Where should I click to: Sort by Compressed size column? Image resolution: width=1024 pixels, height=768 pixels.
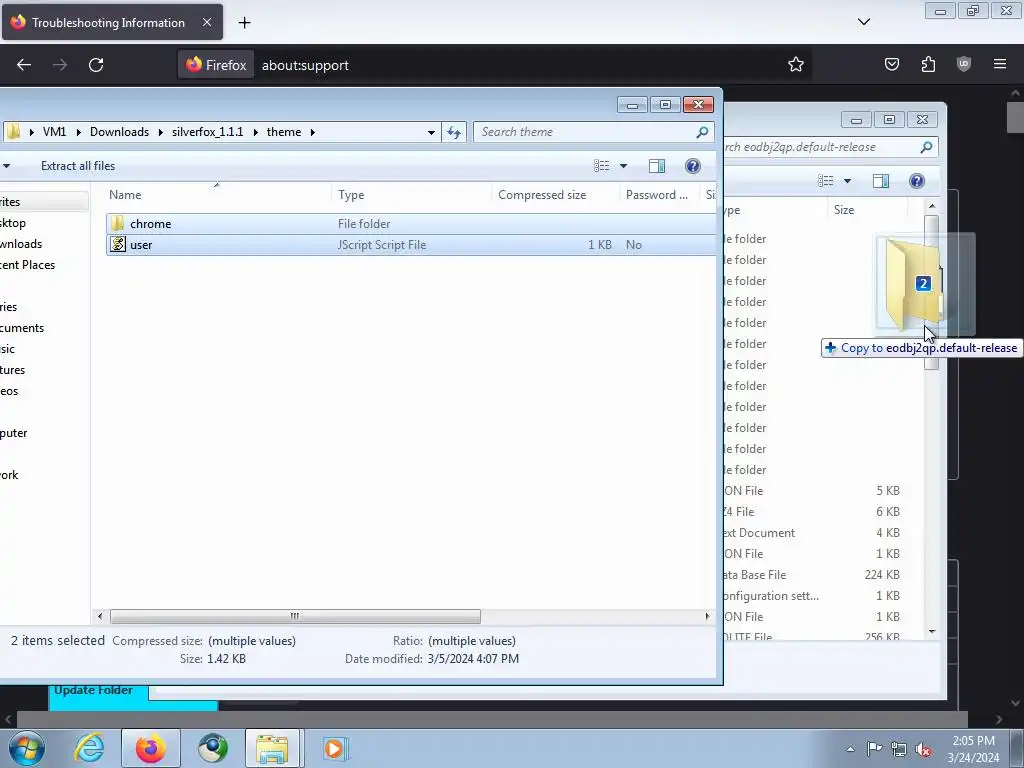(555, 195)
